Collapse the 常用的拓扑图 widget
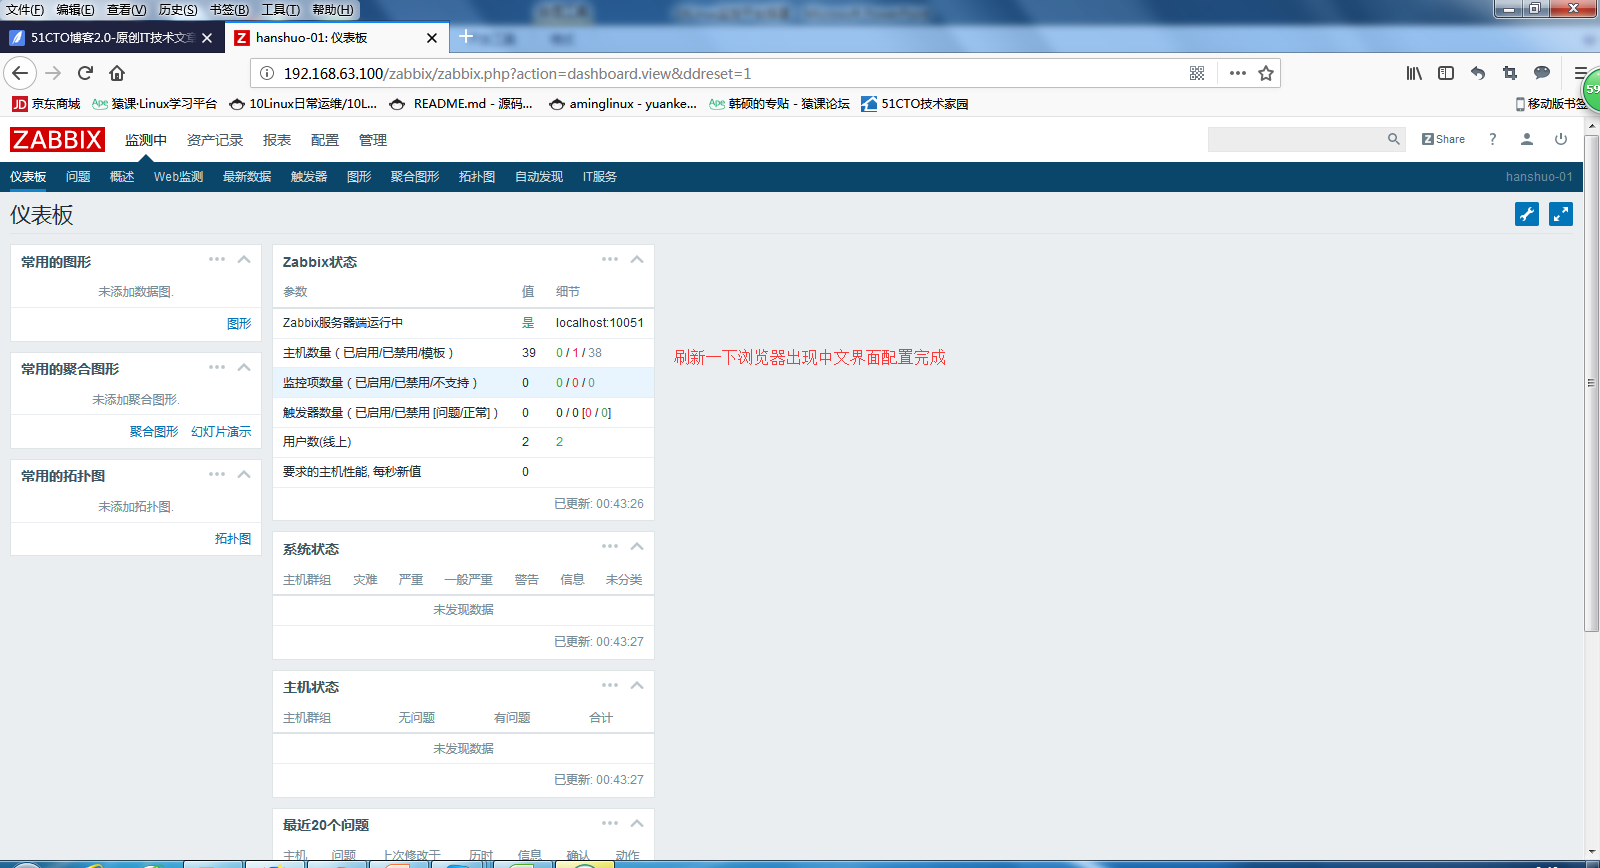 [x=244, y=474]
